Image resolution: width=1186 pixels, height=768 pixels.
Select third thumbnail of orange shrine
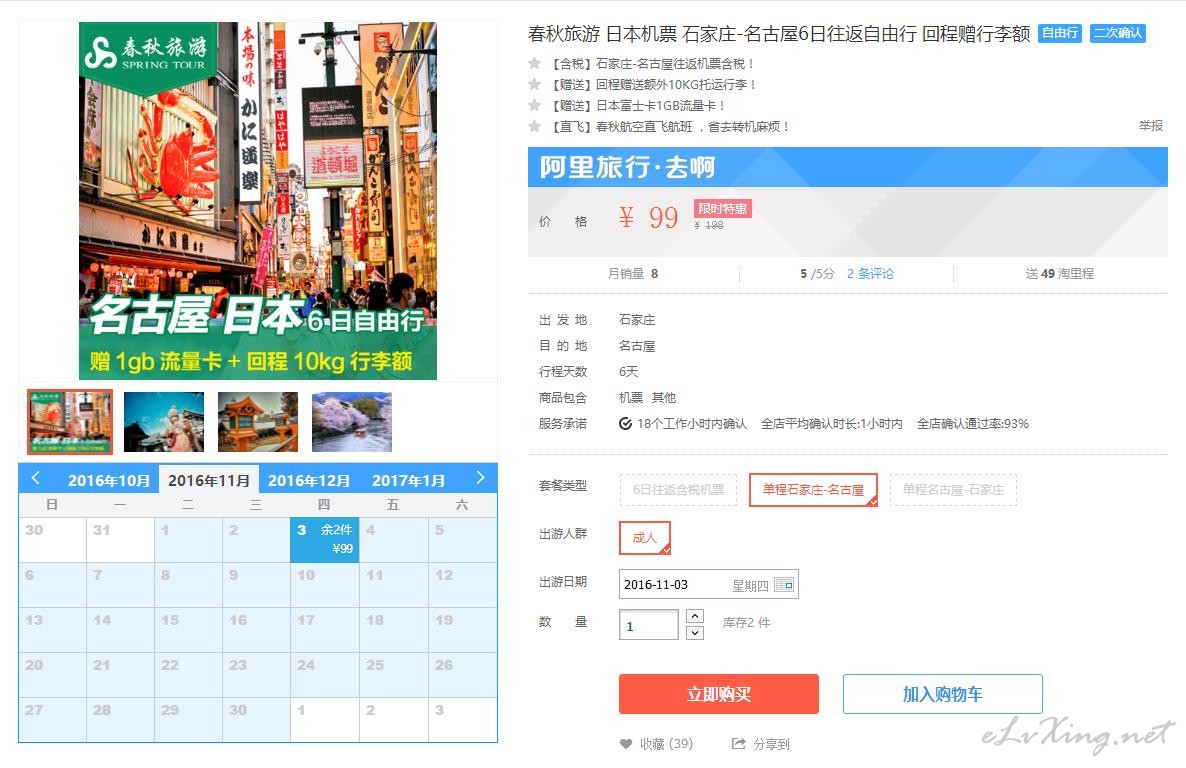(x=258, y=422)
